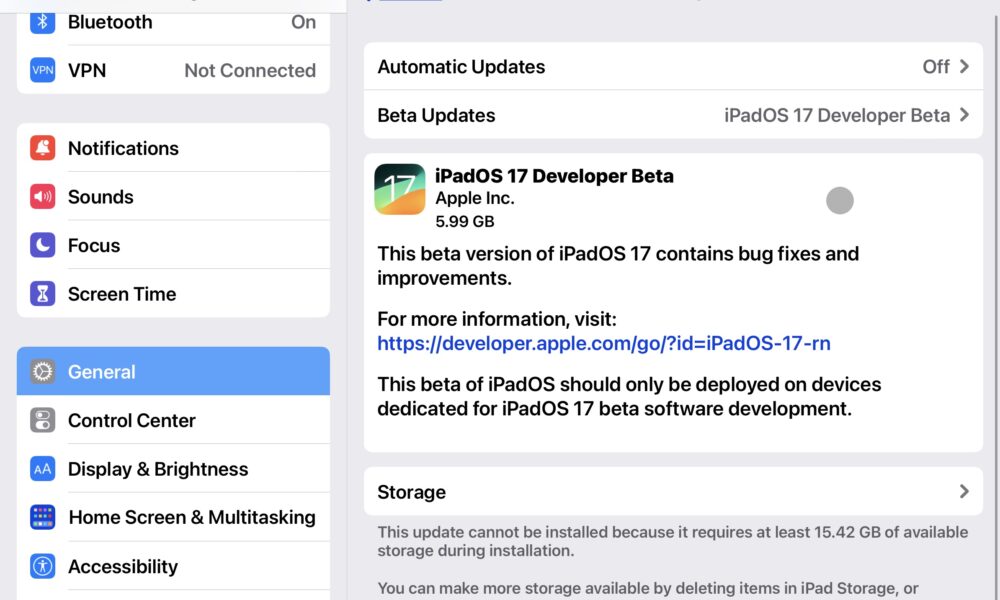The width and height of the screenshot is (1000, 600).
Task: Tap the General gear icon
Action: point(43,371)
